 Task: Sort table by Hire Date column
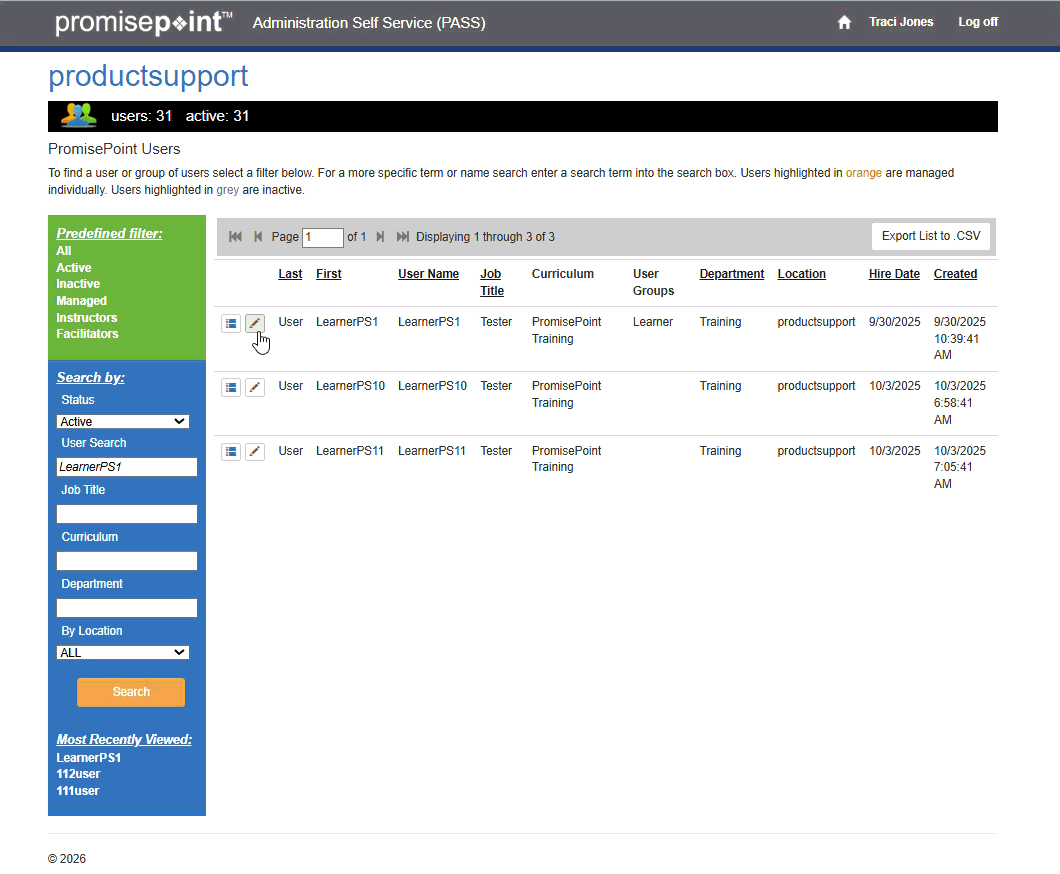[893, 274]
